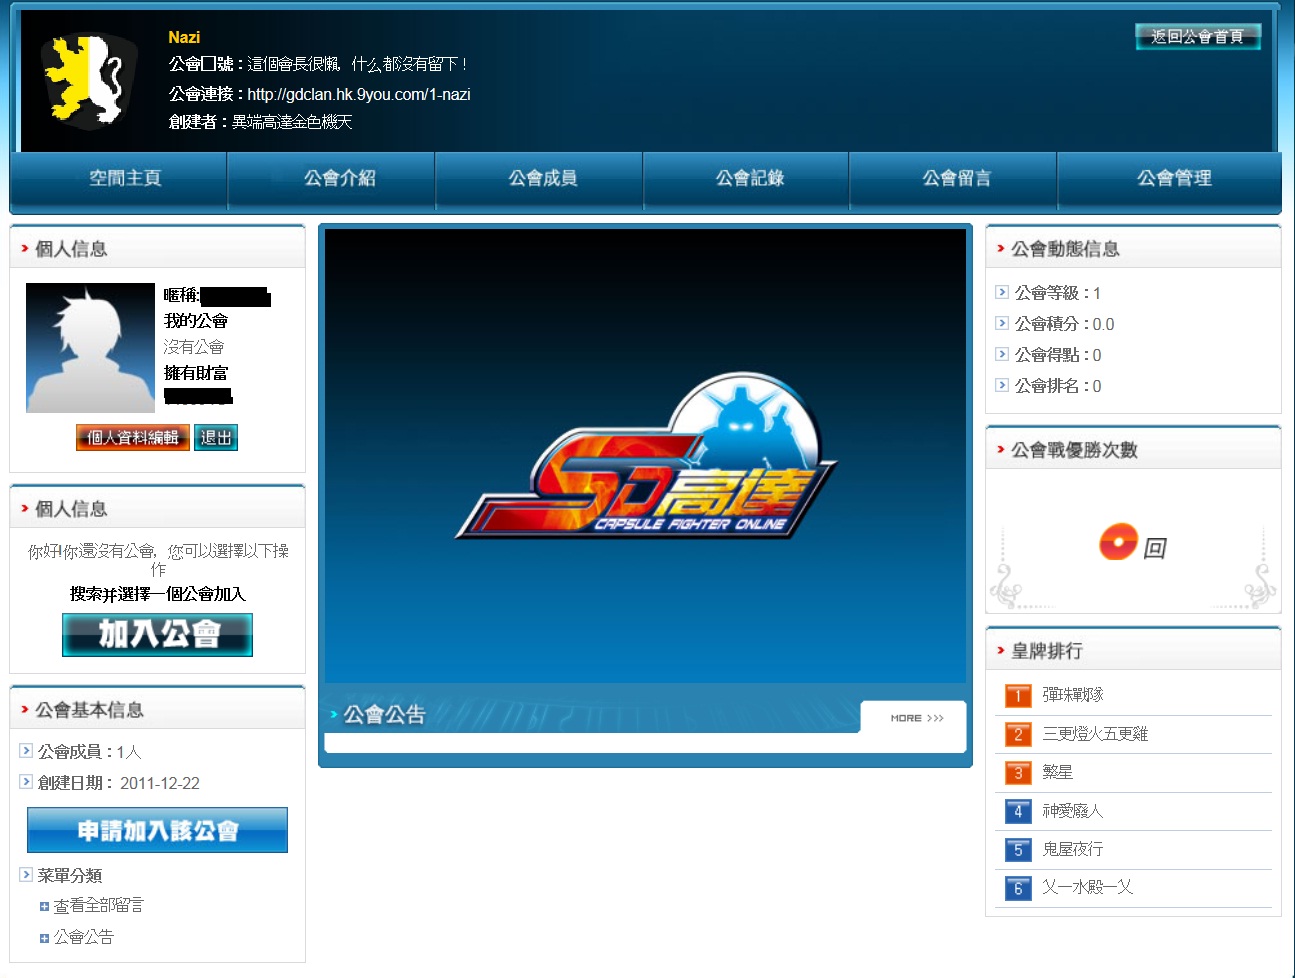
Task: Click the 公會積分：0.0 text
Action: (x=1064, y=324)
